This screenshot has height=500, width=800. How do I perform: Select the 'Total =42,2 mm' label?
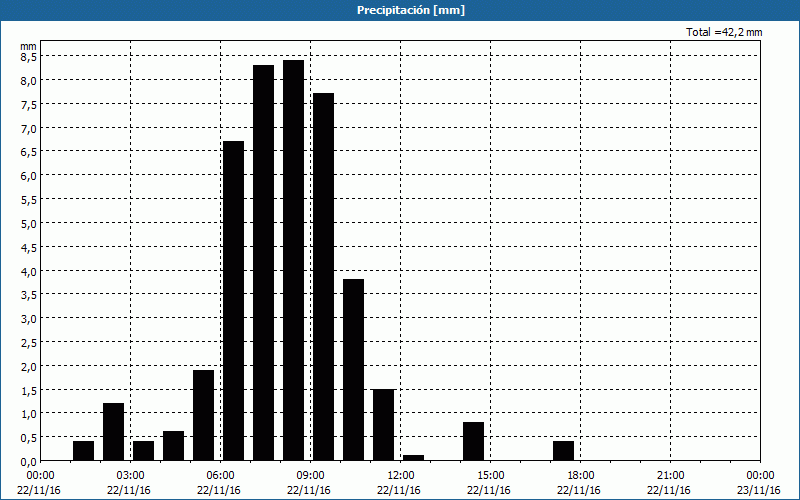[724, 32]
